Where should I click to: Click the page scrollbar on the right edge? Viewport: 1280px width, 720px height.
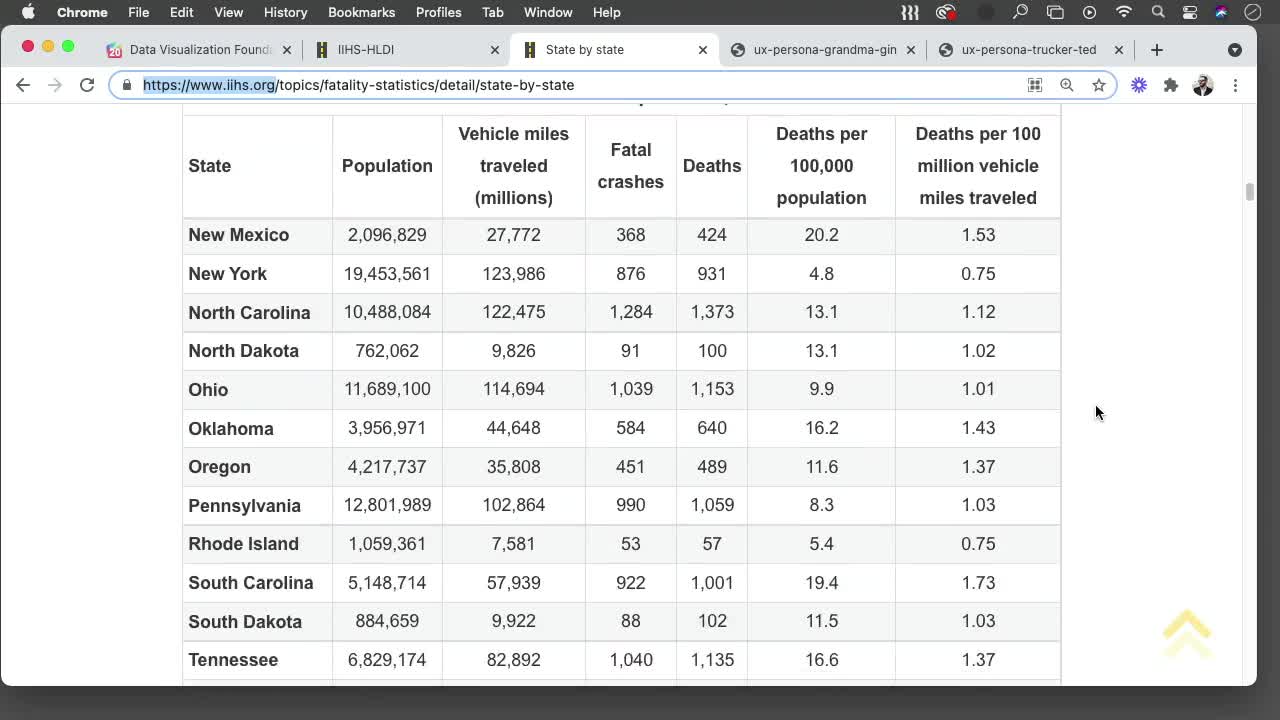(1250, 190)
